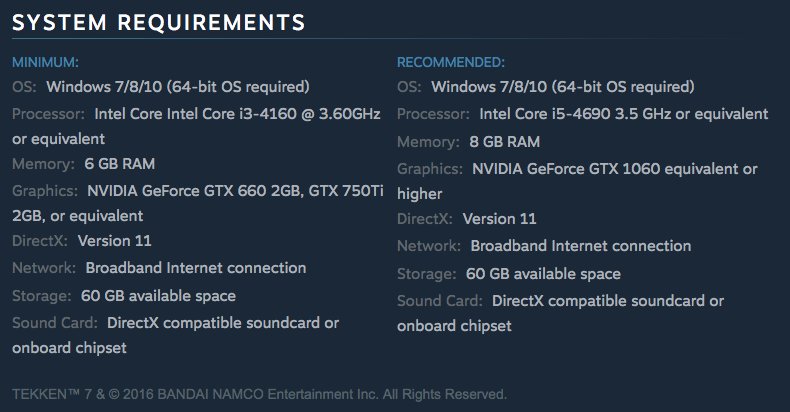
Task: Click the minimum Sound Card label
Action: (55, 323)
